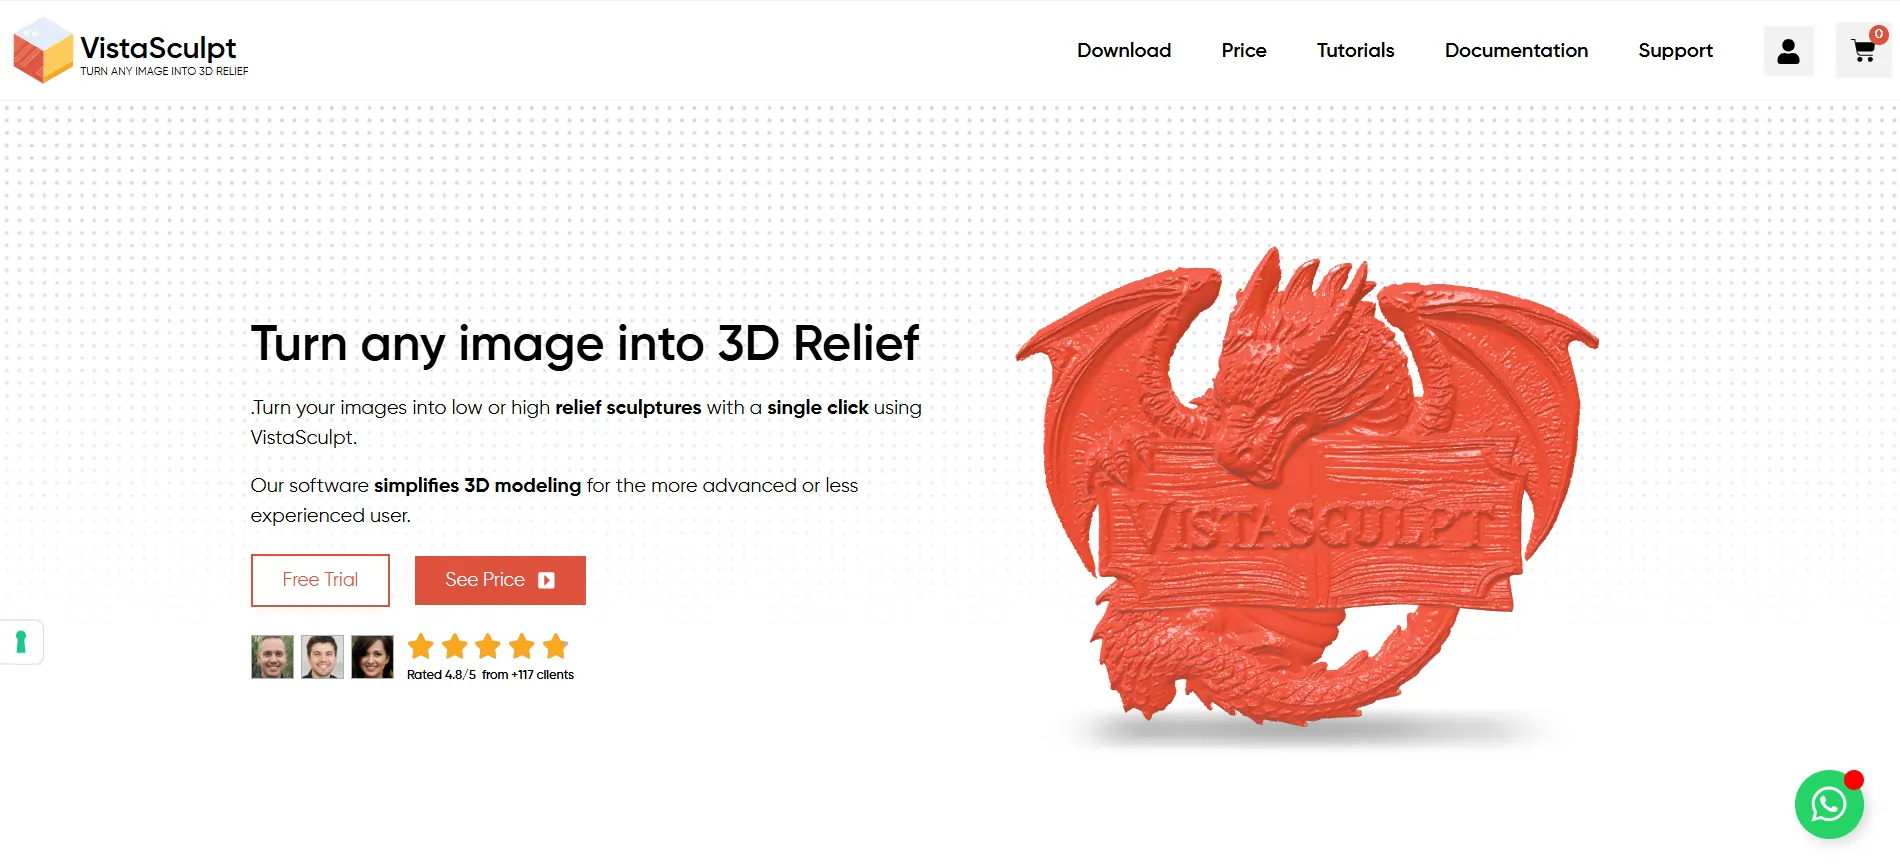
Task: Click the first gold rating star
Action: pos(421,646)
